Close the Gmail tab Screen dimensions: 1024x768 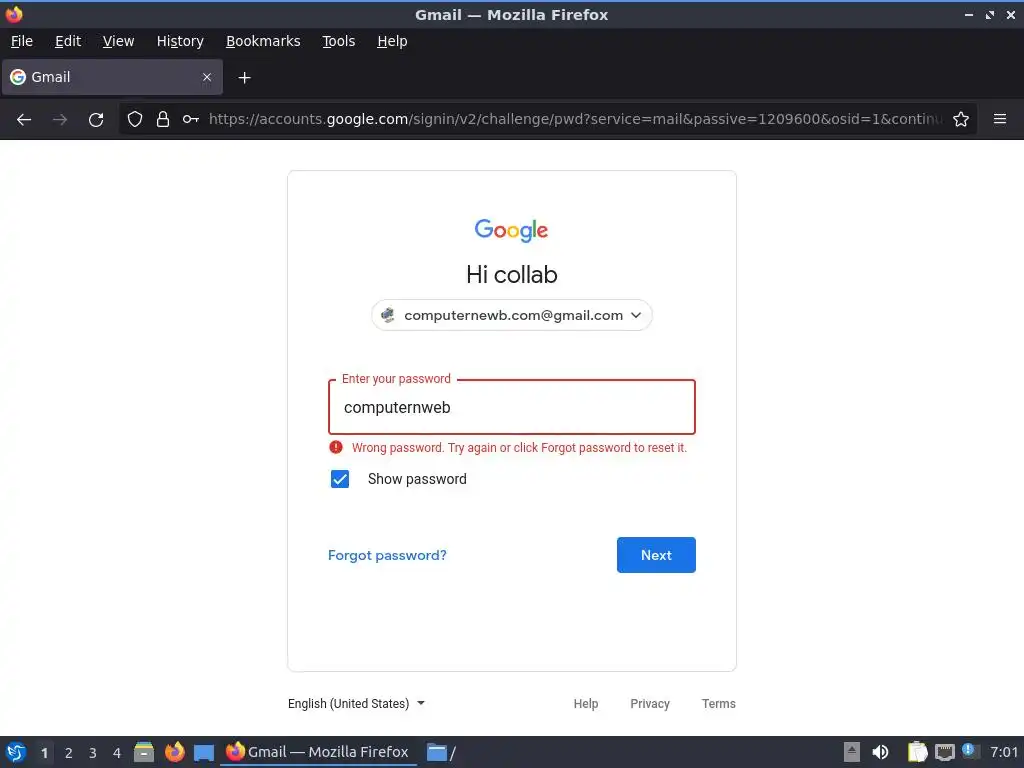[207, 77]
